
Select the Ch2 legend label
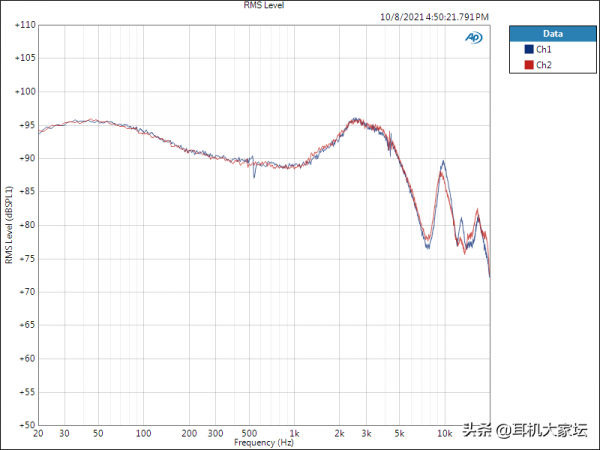(x=544, y=65)
